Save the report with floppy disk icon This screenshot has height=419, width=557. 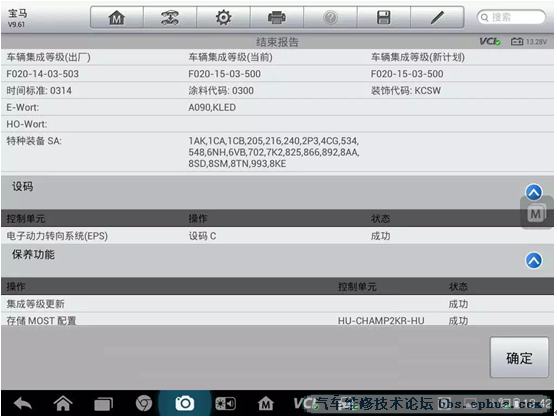pyautogui.click(x=384, y=17)
